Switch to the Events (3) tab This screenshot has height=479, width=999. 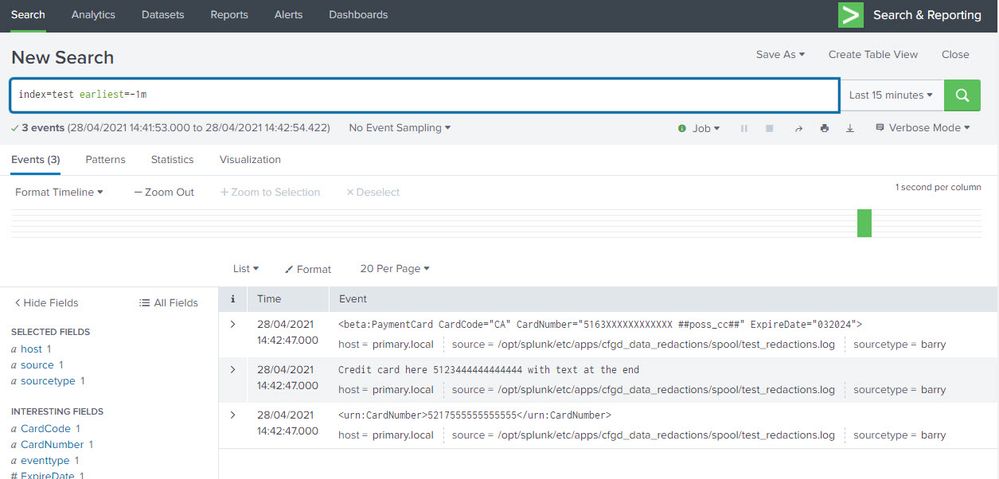36,160
